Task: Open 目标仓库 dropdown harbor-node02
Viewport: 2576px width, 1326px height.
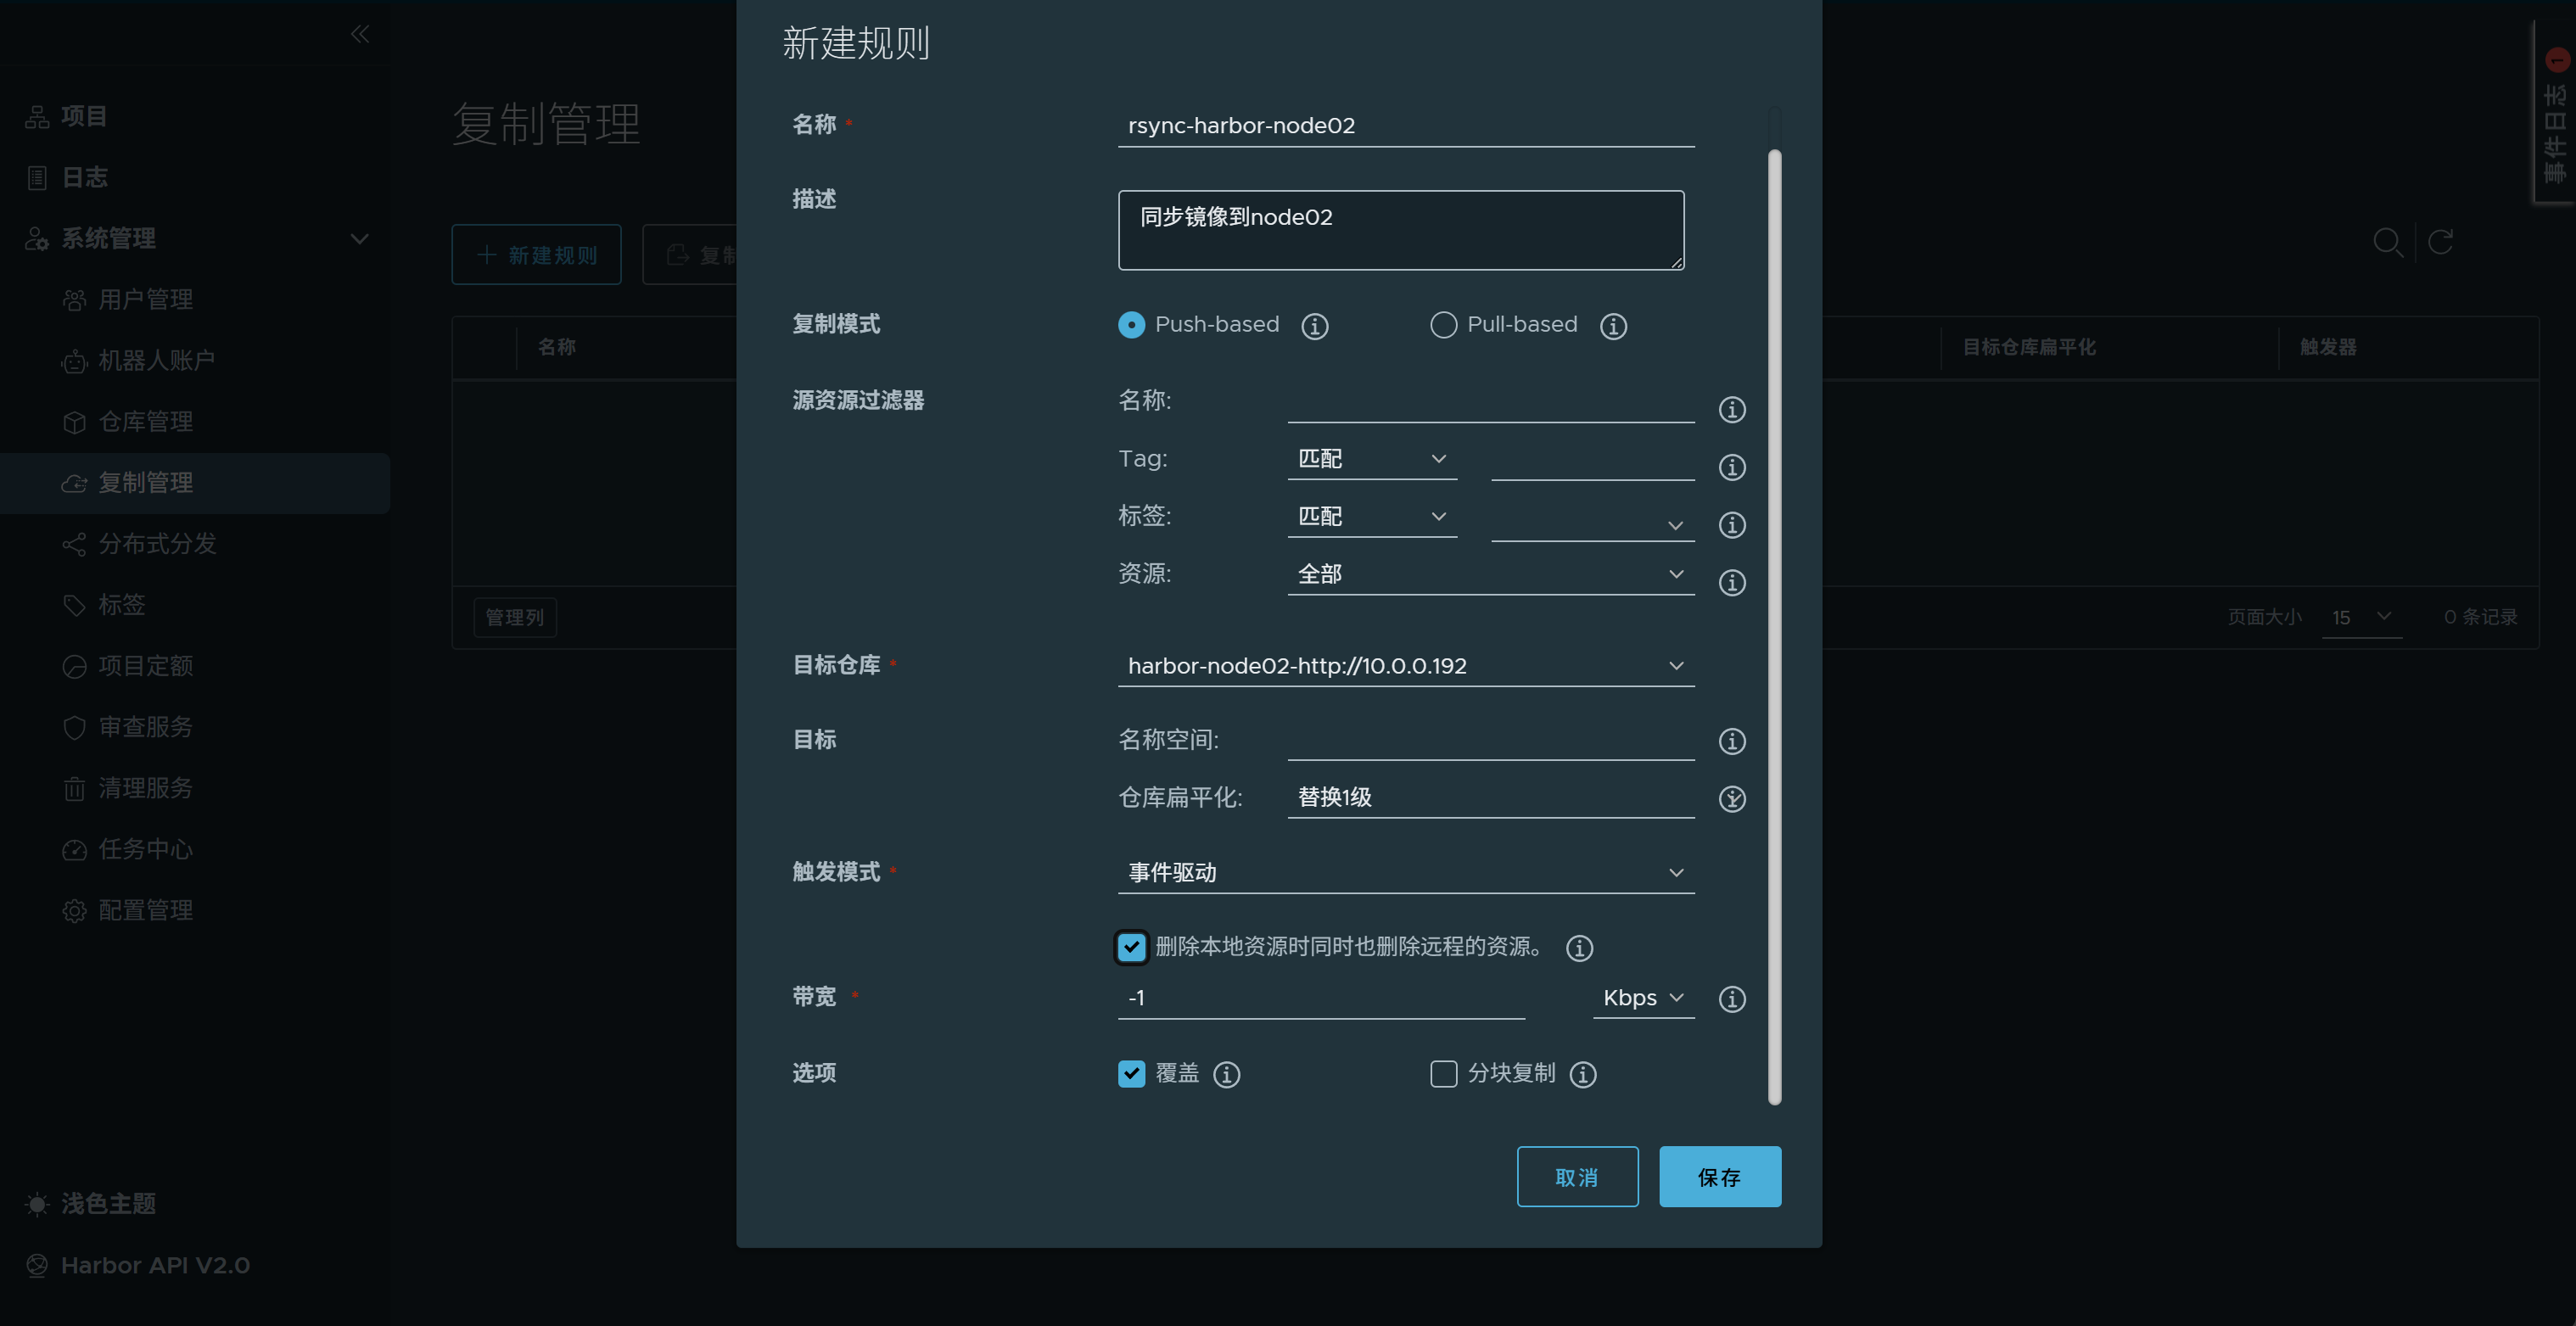Action: pos(1405,665)
